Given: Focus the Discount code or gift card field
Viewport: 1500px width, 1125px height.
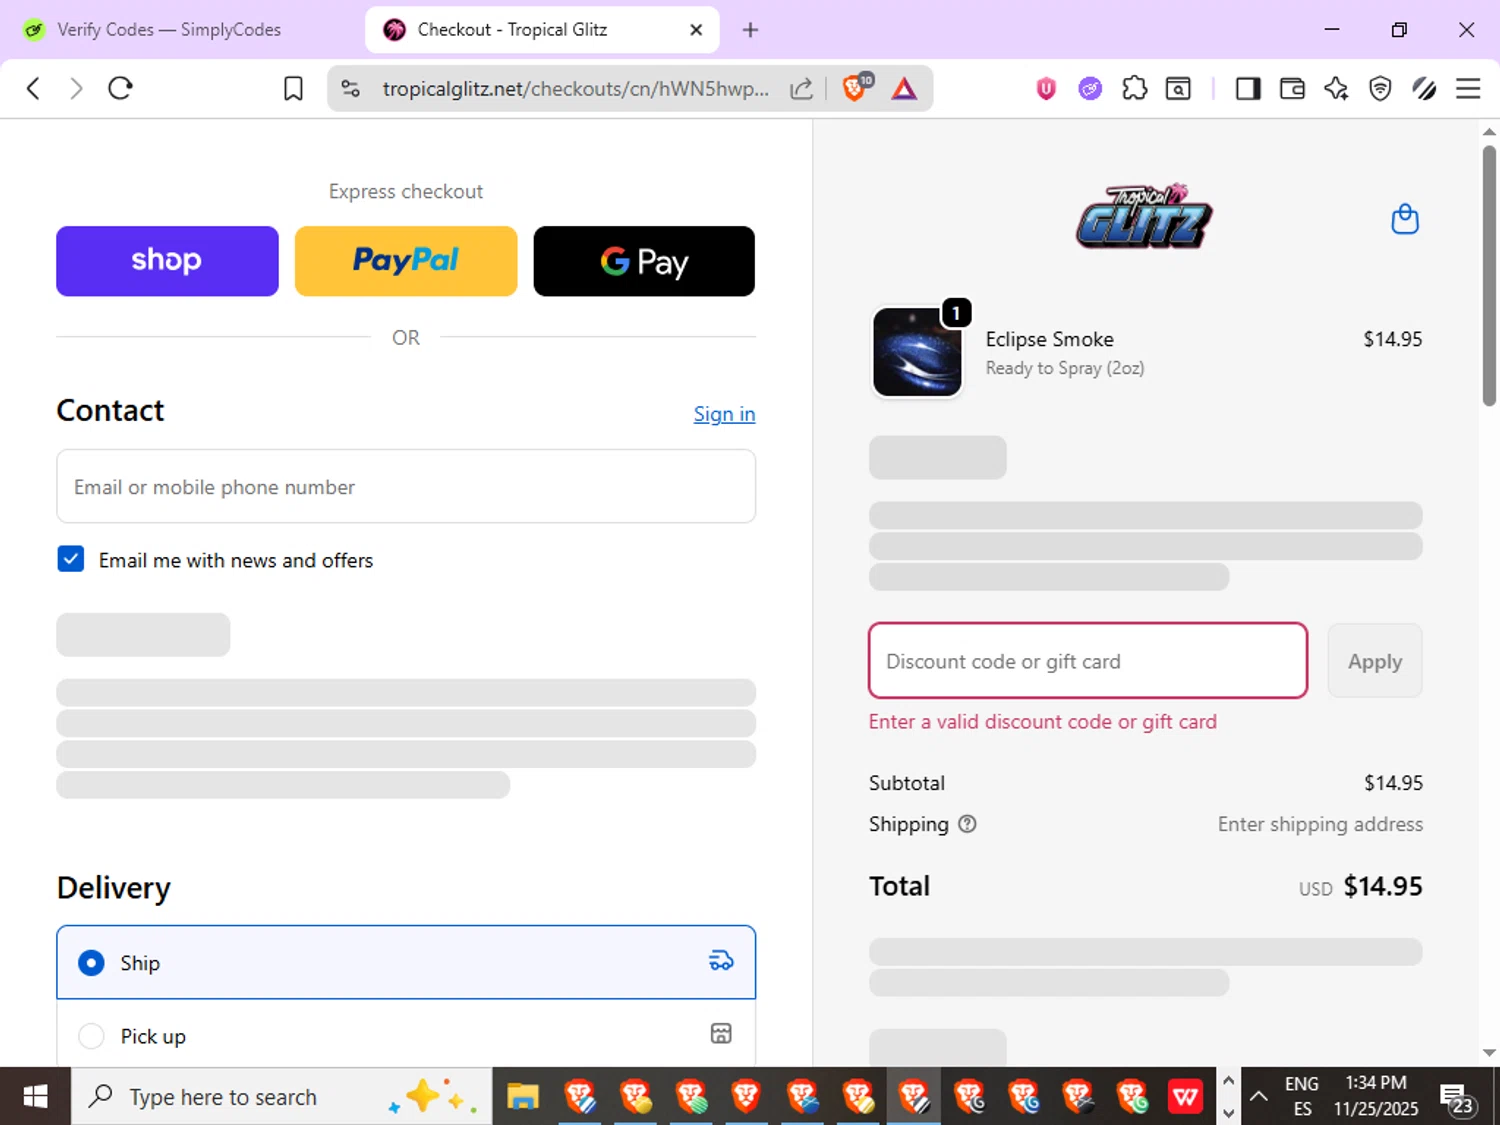Looking at the screenshot, I should [1088, 661].
